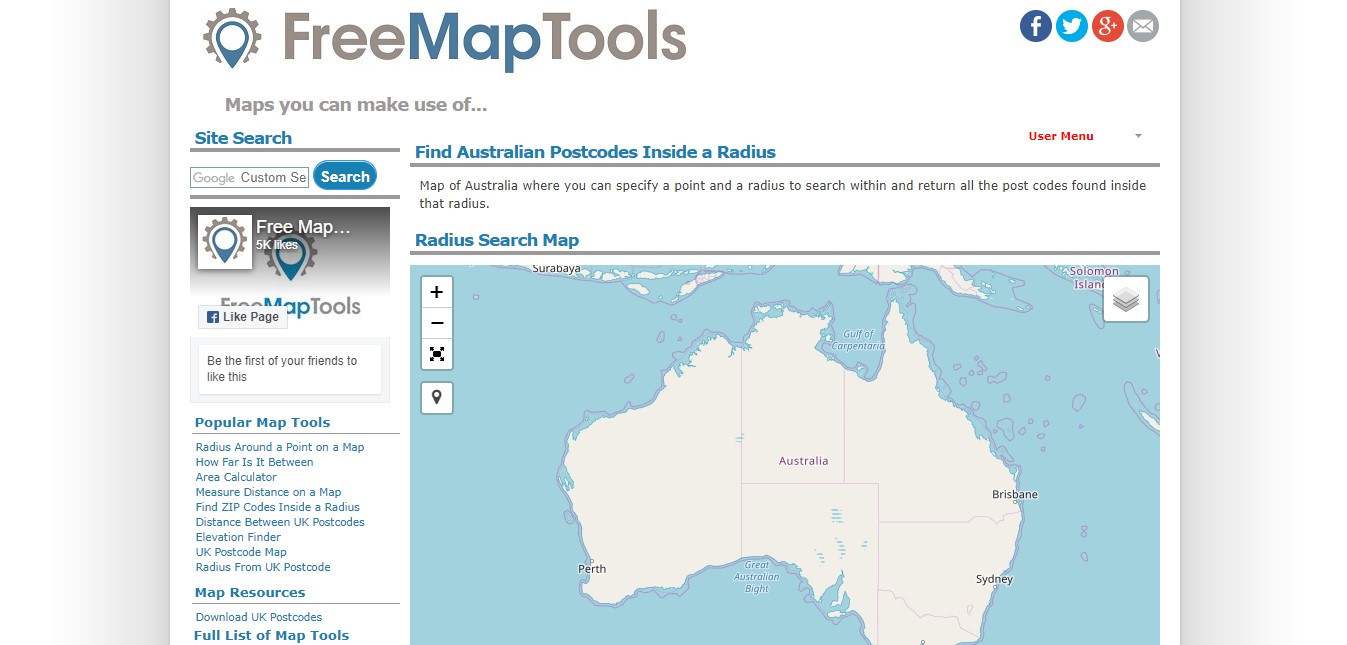Open the map layers control

coord(1126,299)
